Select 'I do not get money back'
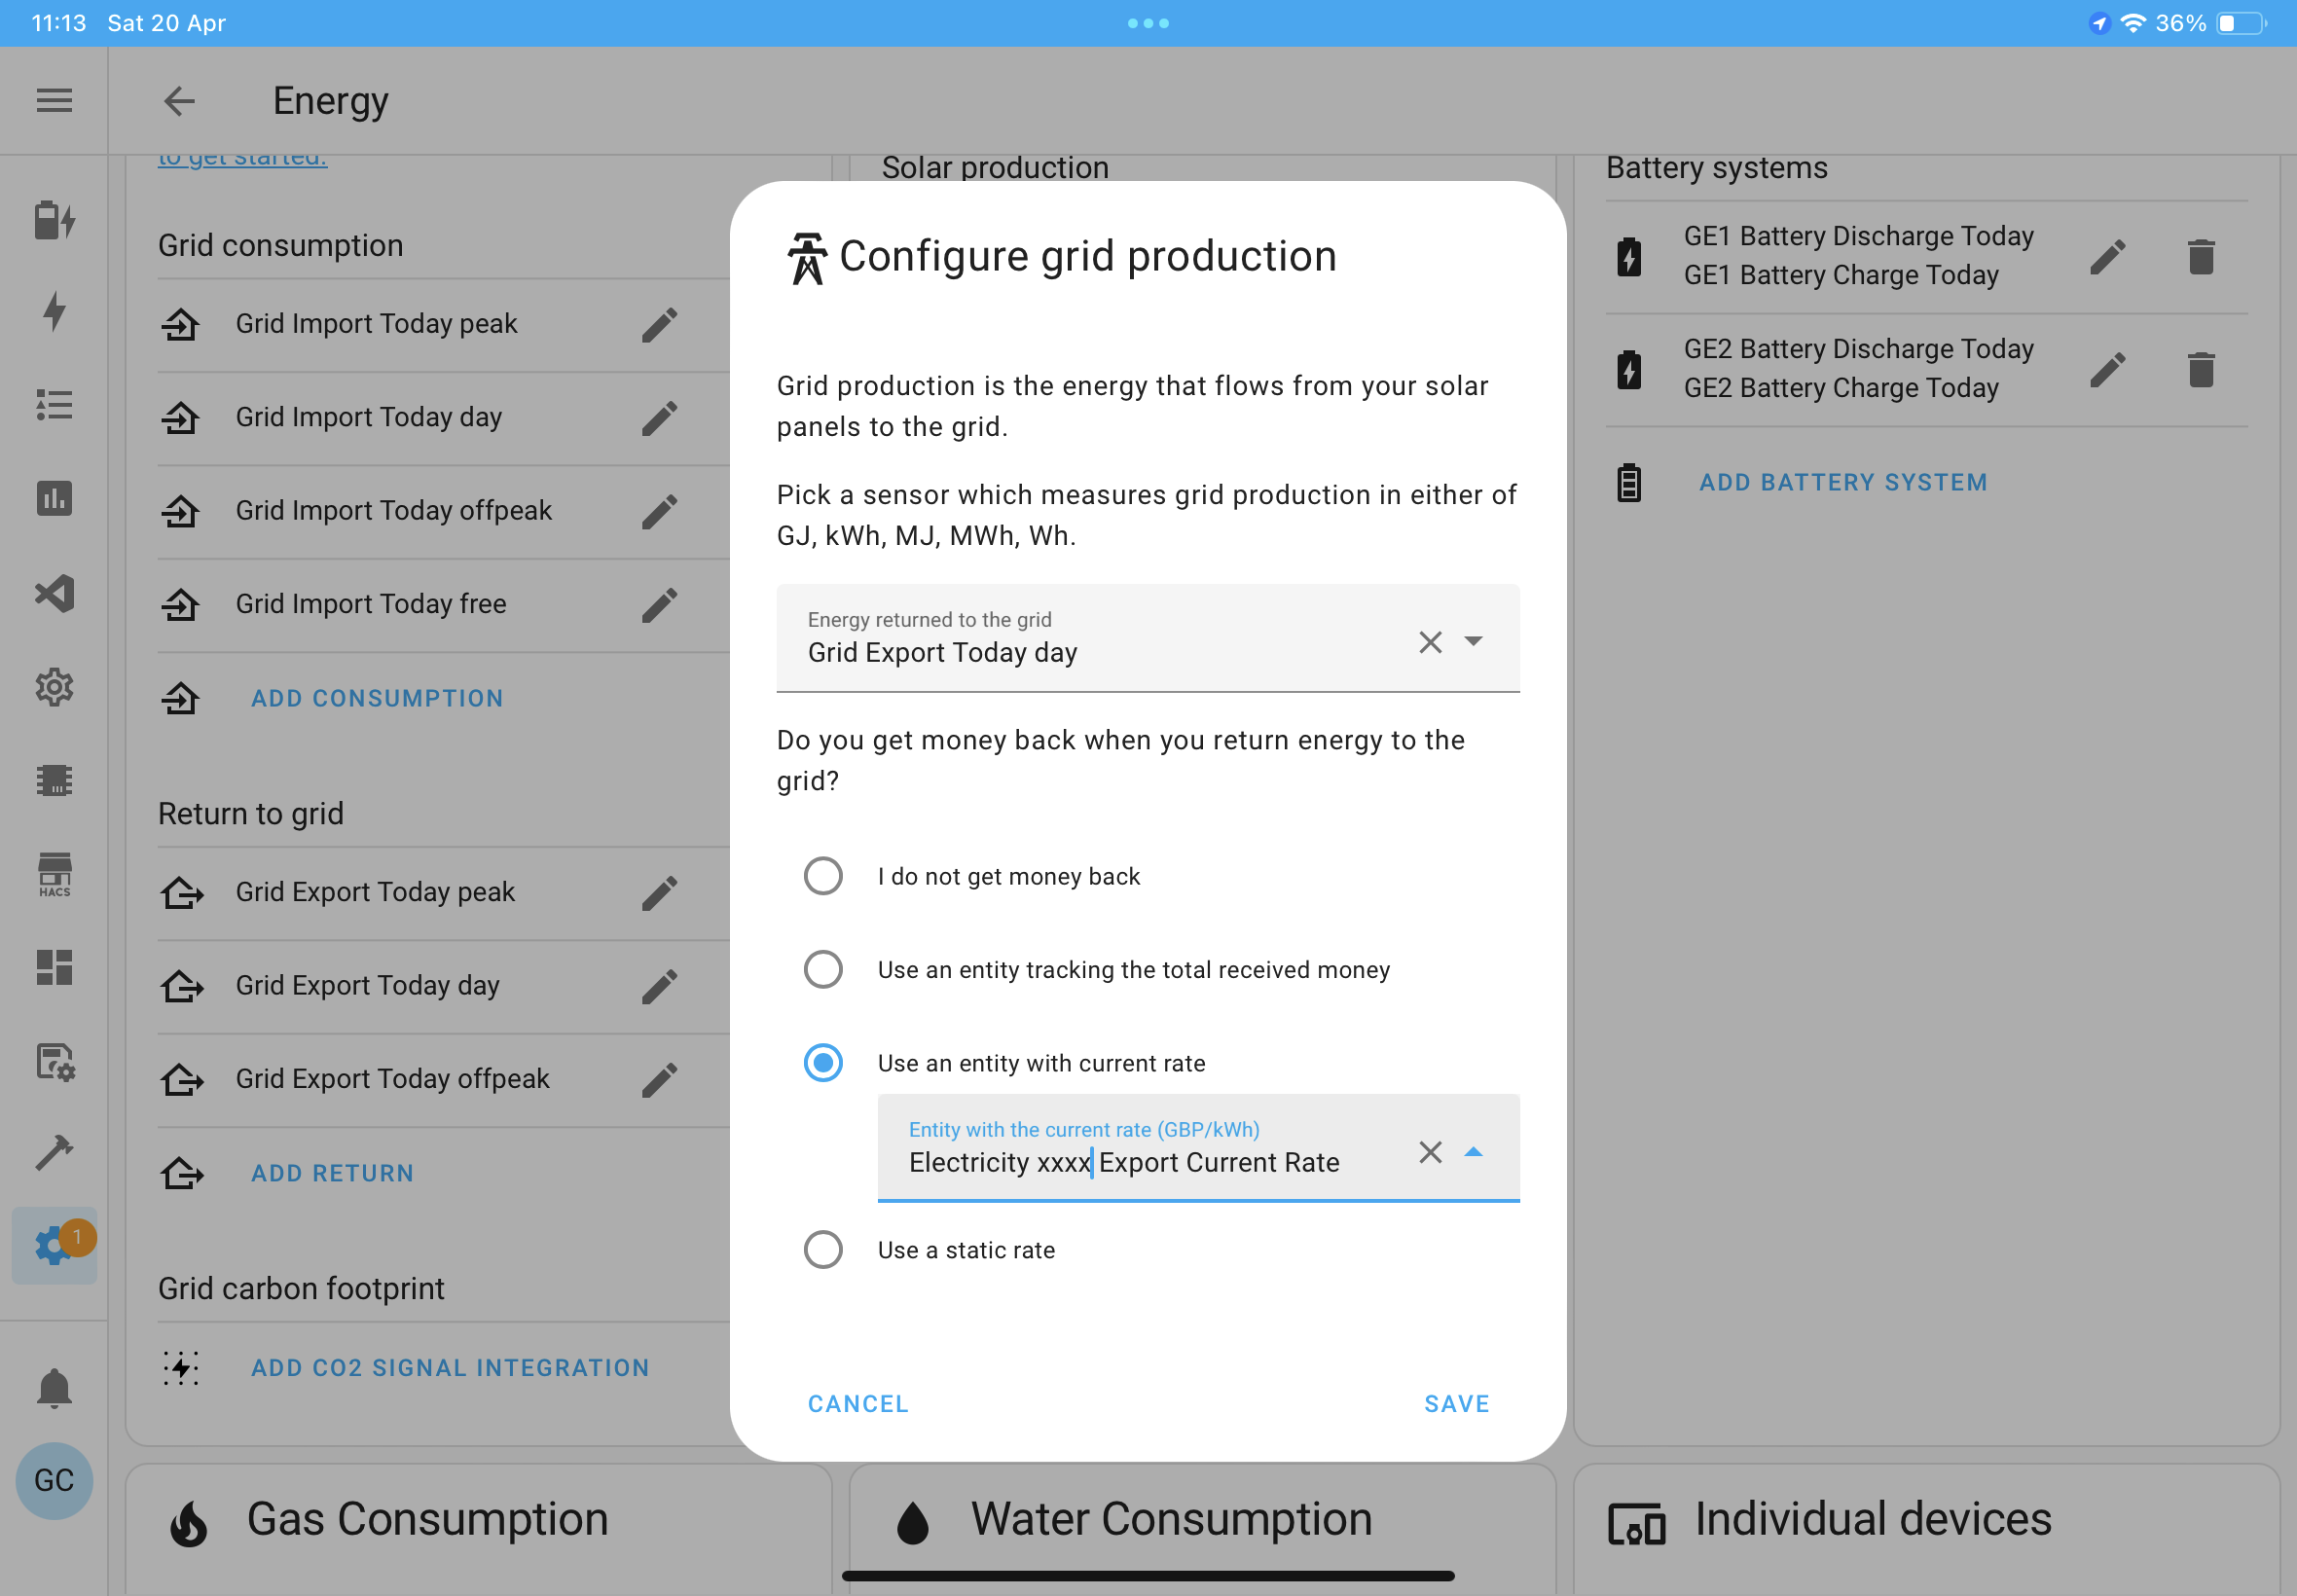 823,876
